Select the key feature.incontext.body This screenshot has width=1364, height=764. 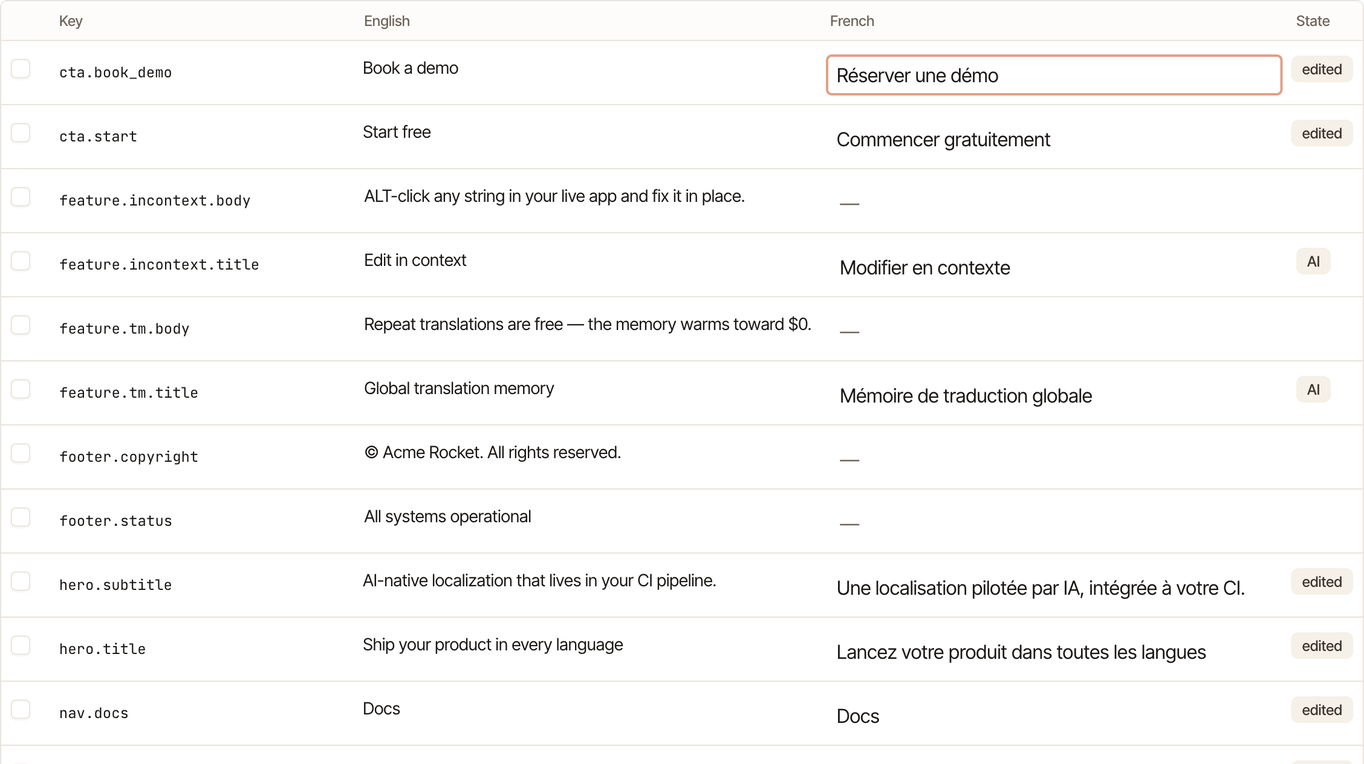click(155, 200)
